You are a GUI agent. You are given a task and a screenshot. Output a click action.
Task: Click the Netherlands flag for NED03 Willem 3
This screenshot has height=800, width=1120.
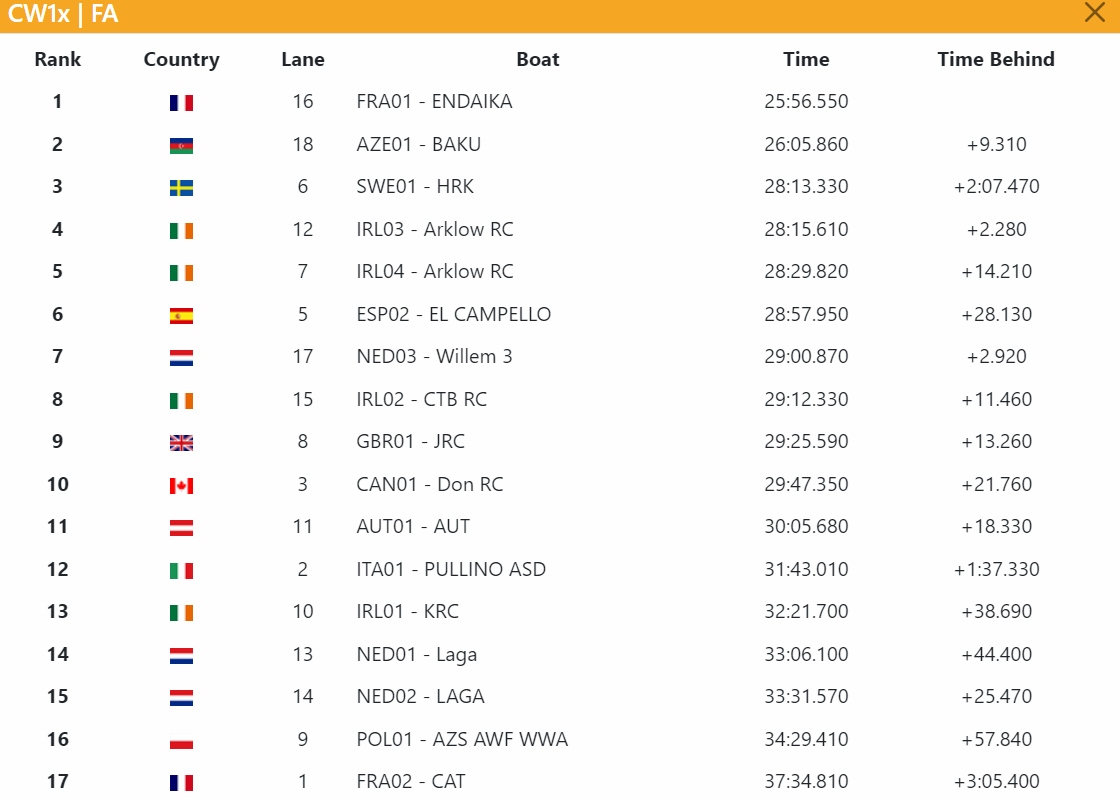181,358
